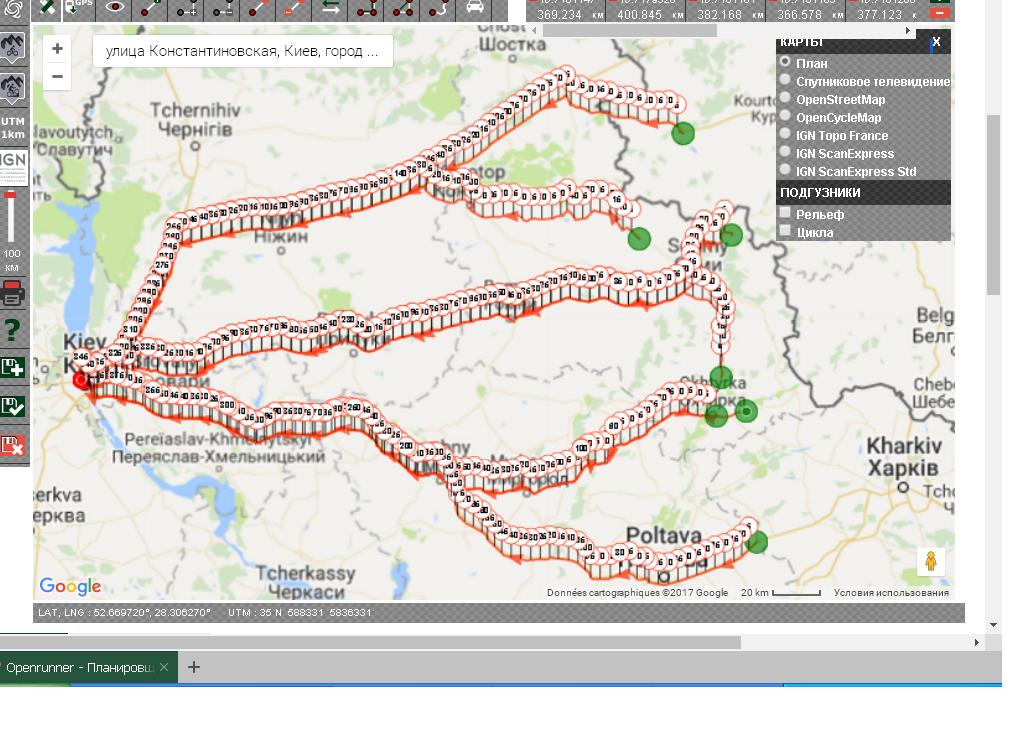Viewport: 1024px width, 742px height.
Task: Click the printer icon in left sidebar
Action: click(x=13, y=294)
